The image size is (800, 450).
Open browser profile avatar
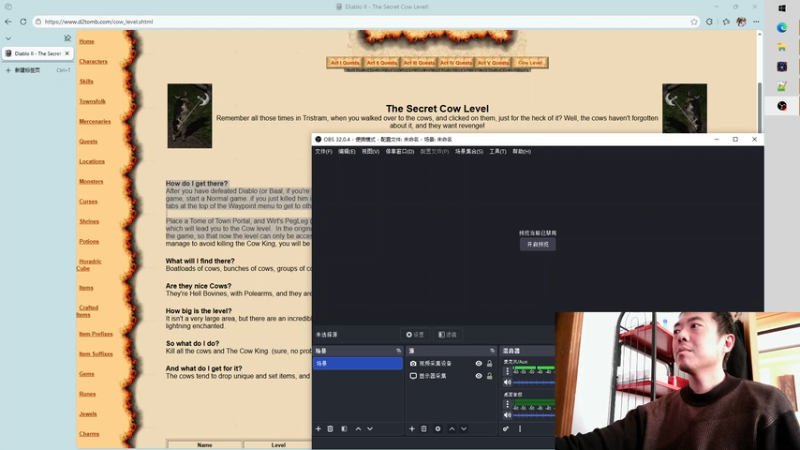741,21
